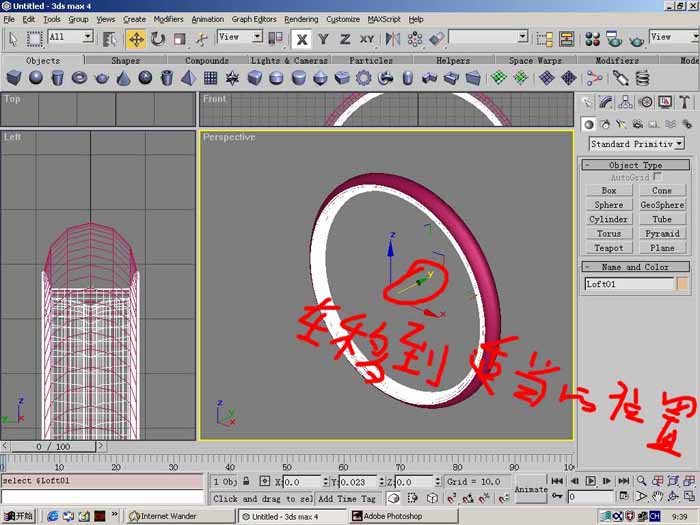Viewport: 700px width, 525px height.
Task: Click the Cone shelf icon
Action: click(x=123, y=78)
